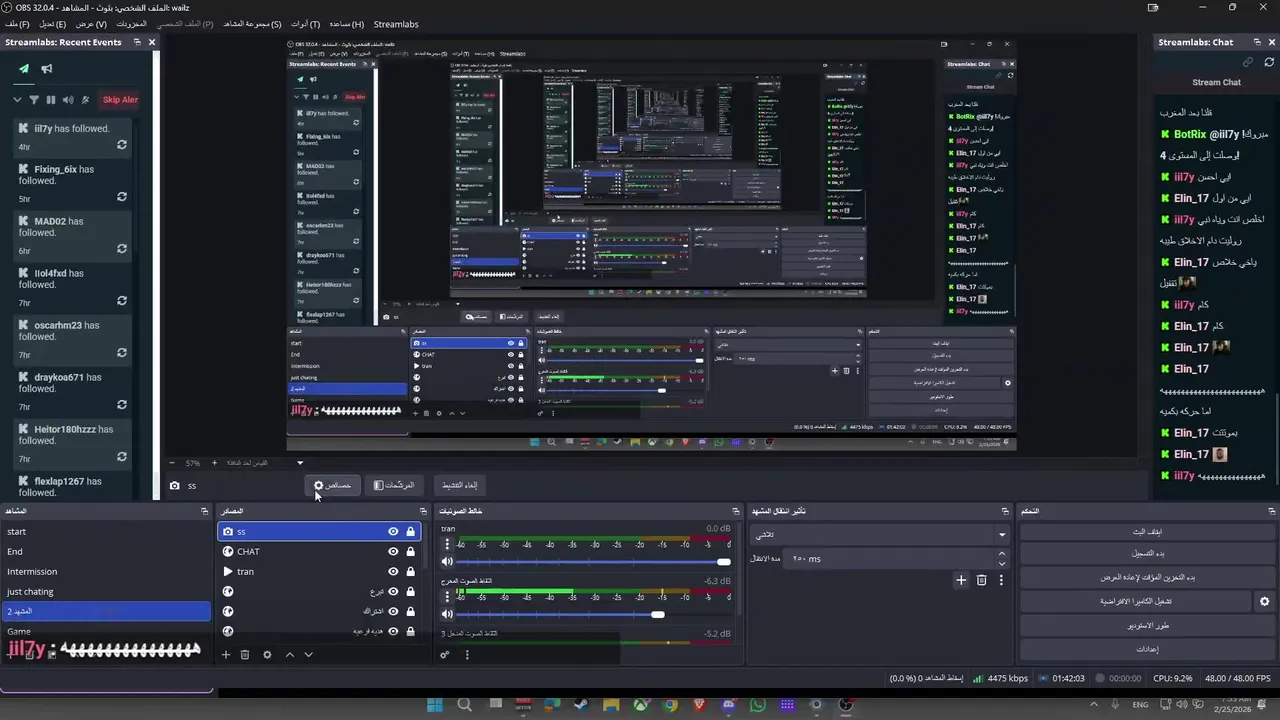This screenshot has width=1280, height=720.
Task: Click the speaker icon in Recent Events toolbar
Action: [x=68, y=100]
